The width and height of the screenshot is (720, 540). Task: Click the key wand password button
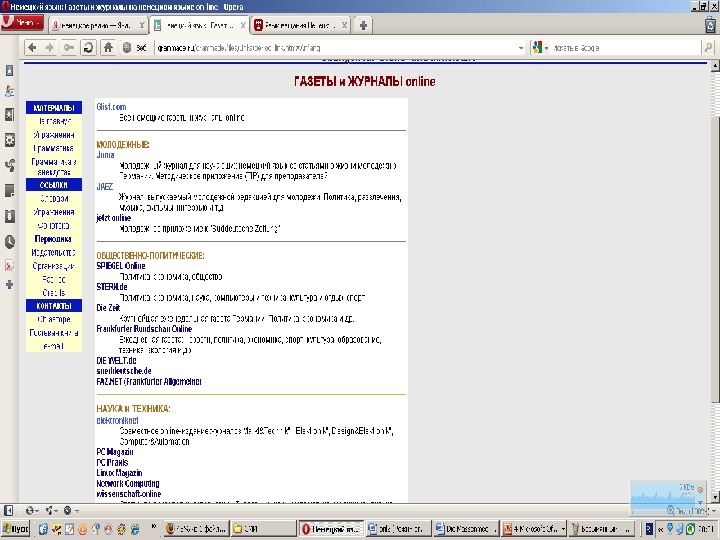(68, 47)
